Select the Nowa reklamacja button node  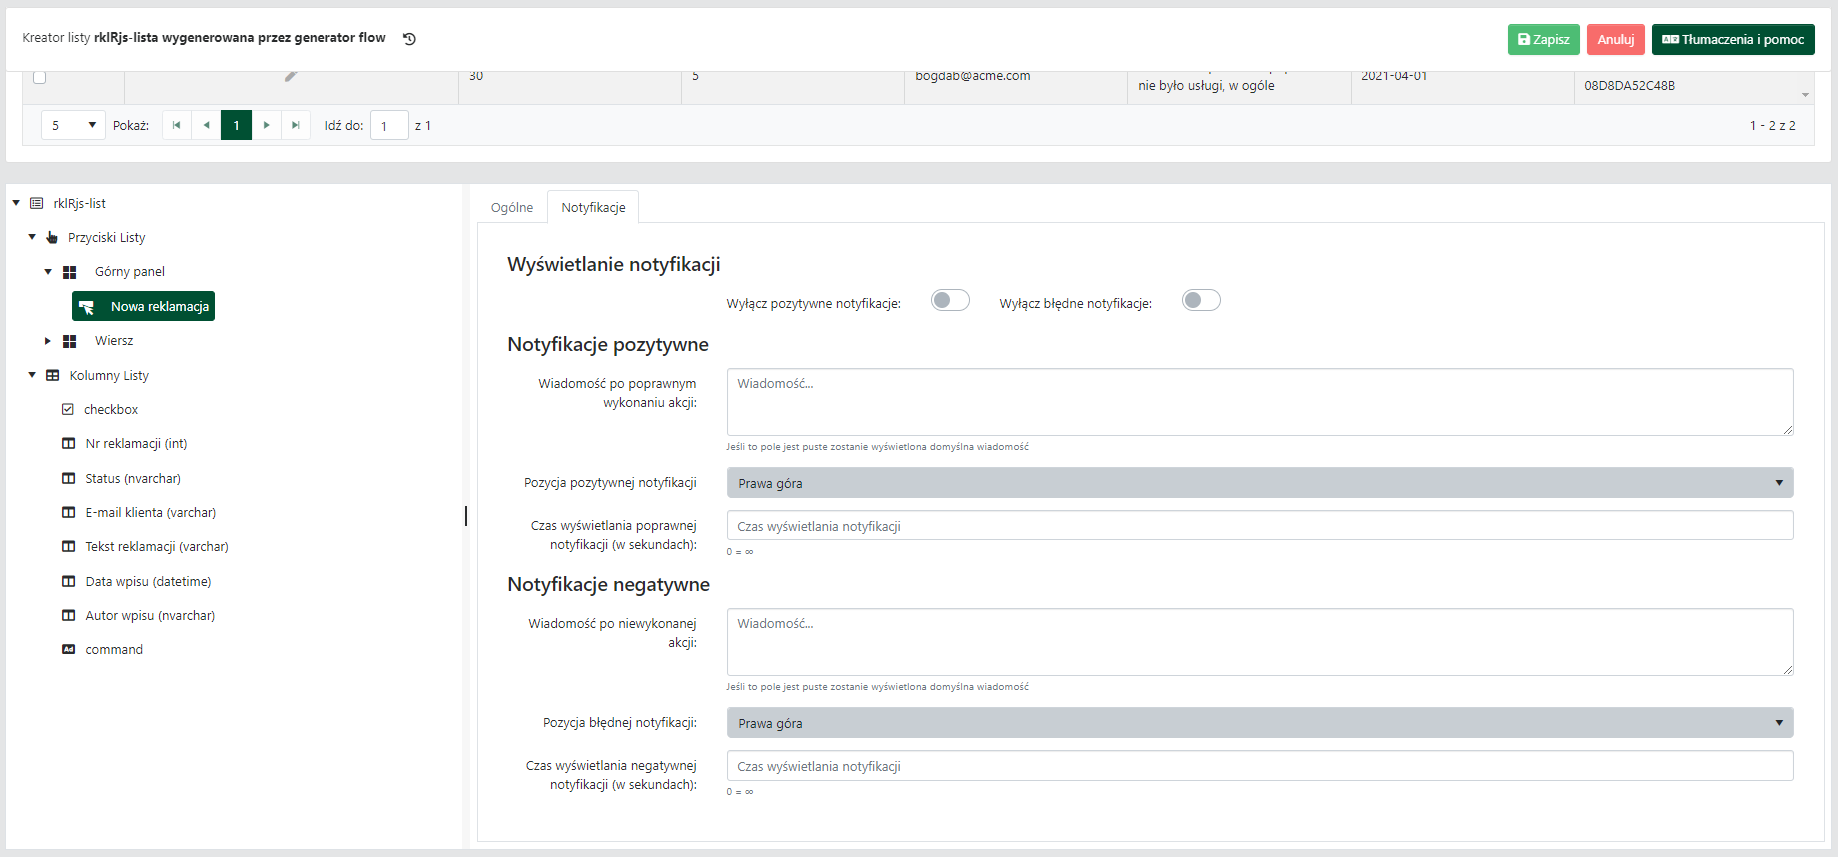144,306
